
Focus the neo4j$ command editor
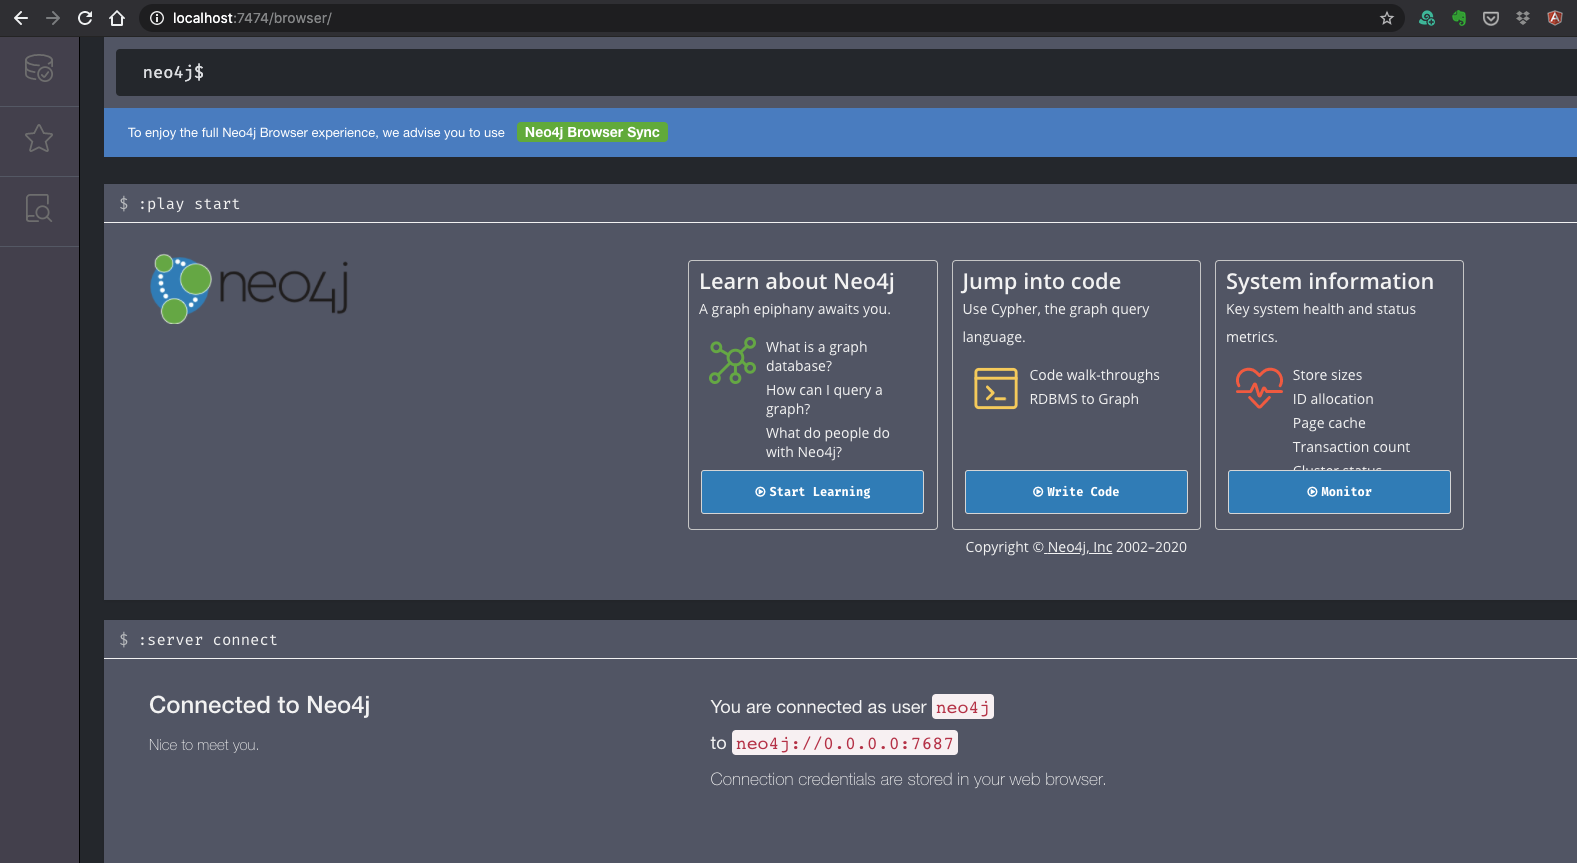point(846,72)
